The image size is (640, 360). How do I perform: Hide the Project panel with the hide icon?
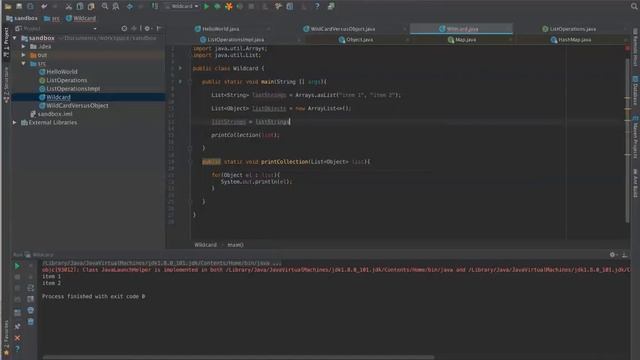coord(160,29)
